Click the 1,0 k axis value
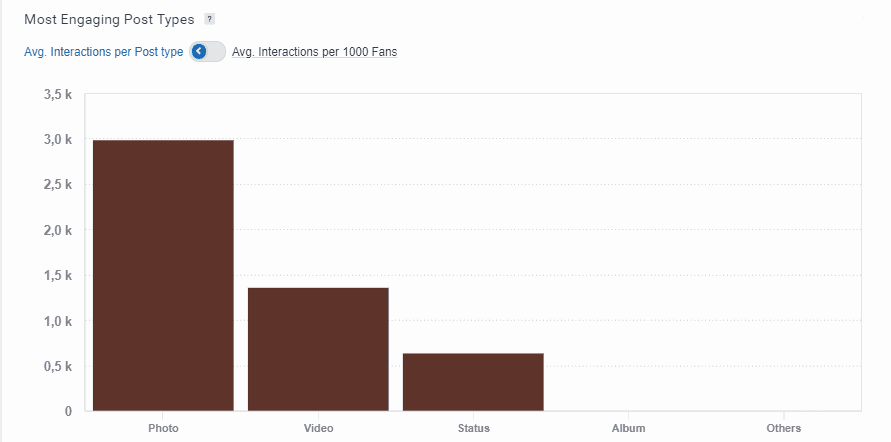Image resolution: width=891 pixels, height=442 pixels. pos(58,321)
